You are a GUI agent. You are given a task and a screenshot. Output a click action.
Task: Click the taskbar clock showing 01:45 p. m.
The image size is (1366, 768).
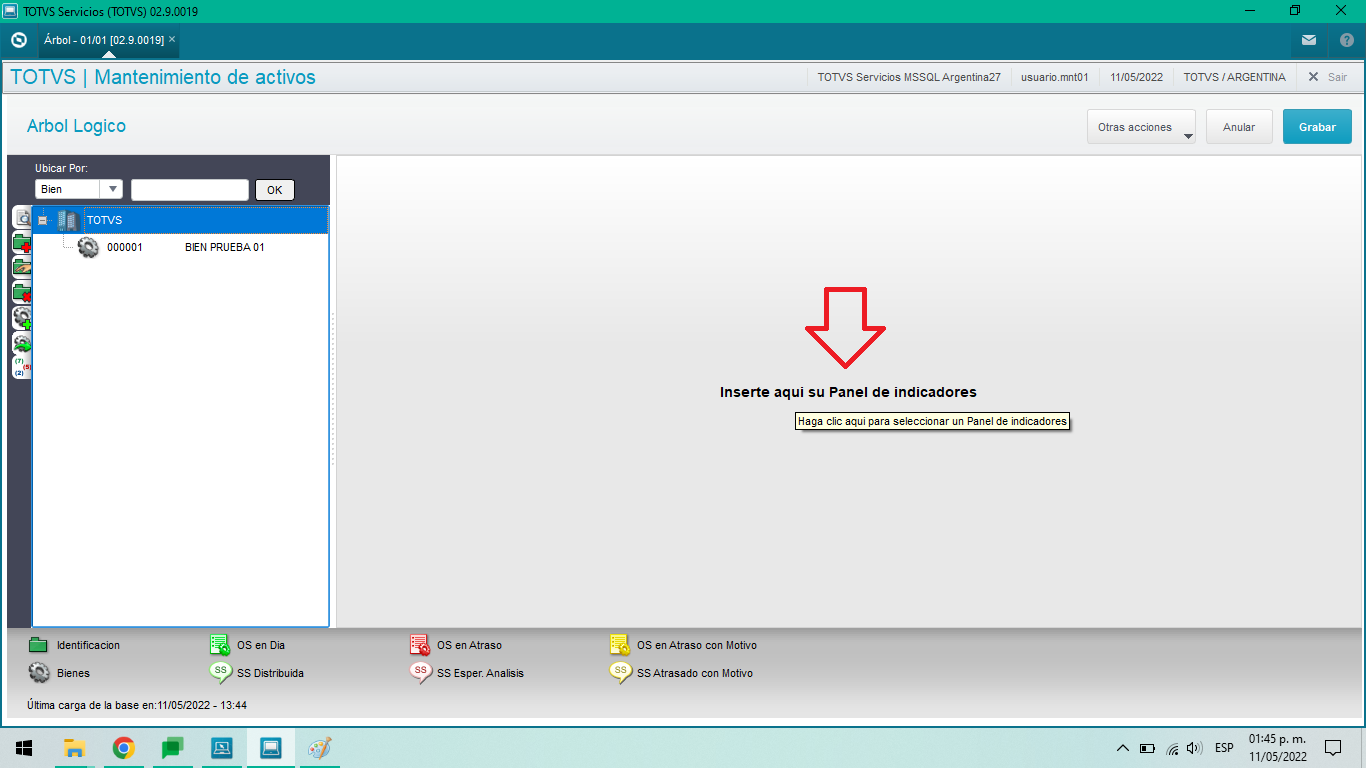click(1278, 748)
